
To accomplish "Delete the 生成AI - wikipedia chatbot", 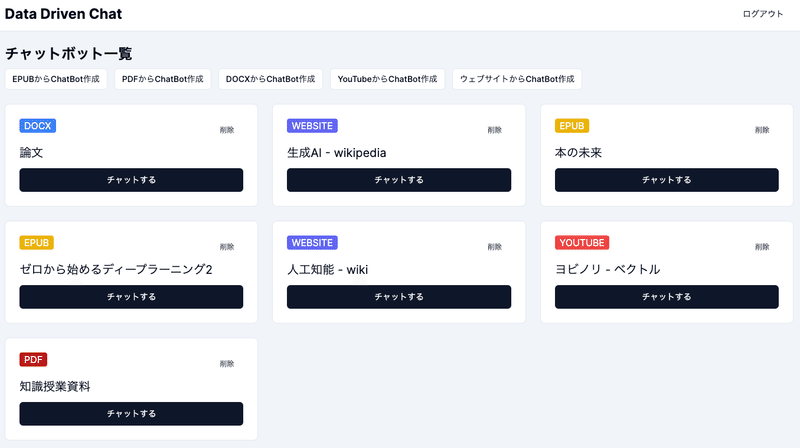I will (495, 130).
